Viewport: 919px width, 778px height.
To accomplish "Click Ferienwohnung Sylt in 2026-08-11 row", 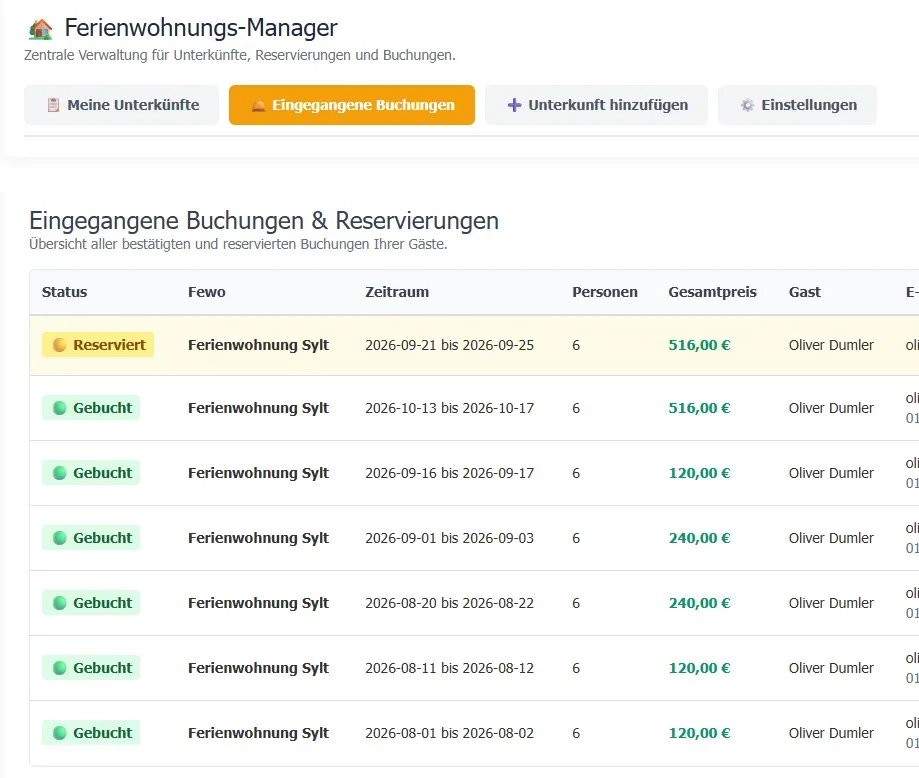I will pos(258,668).
